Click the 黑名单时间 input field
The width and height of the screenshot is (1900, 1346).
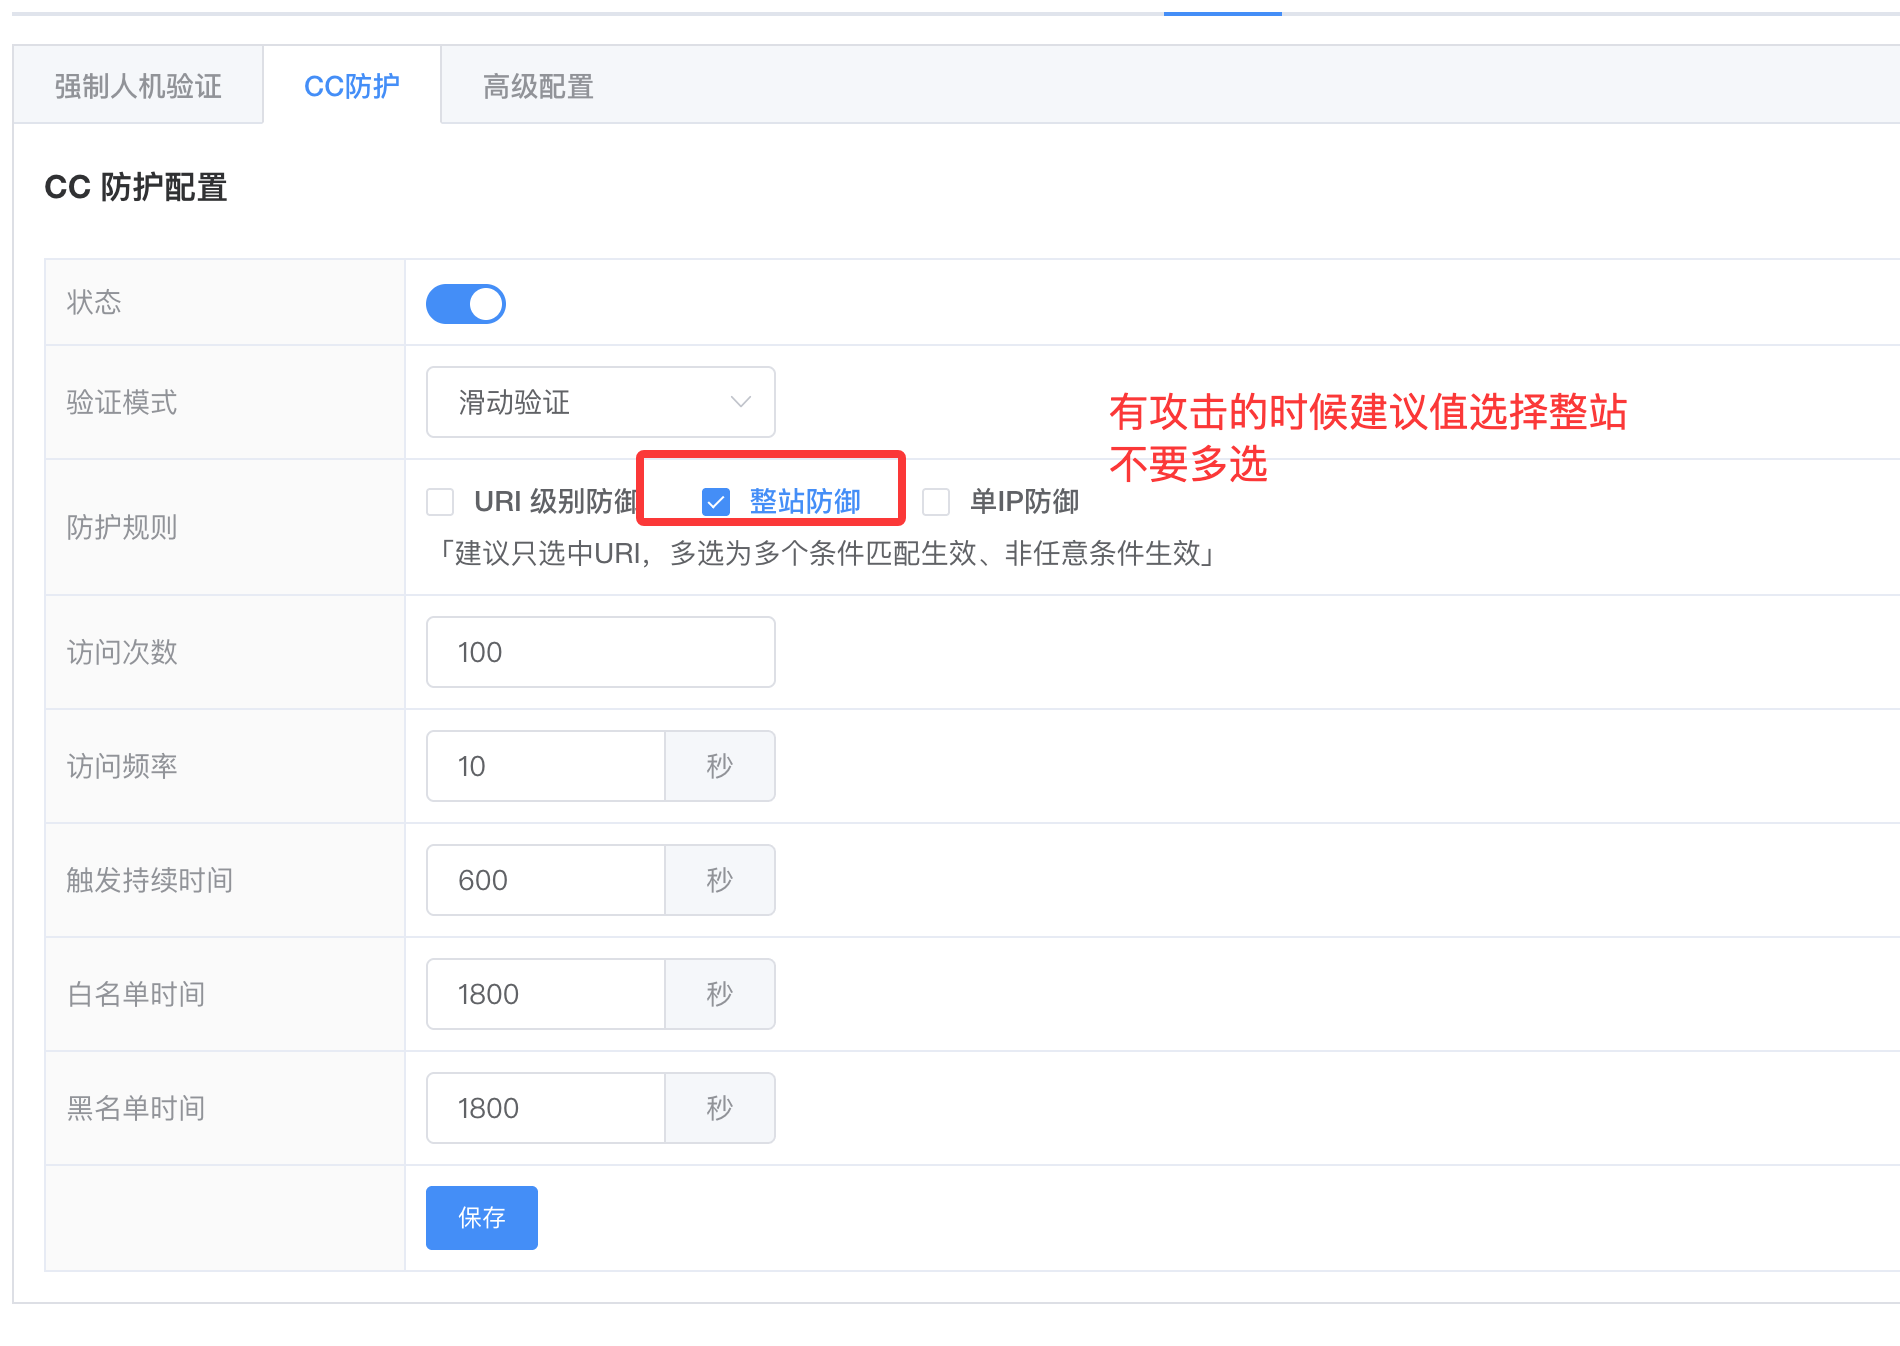[546, 1108]
